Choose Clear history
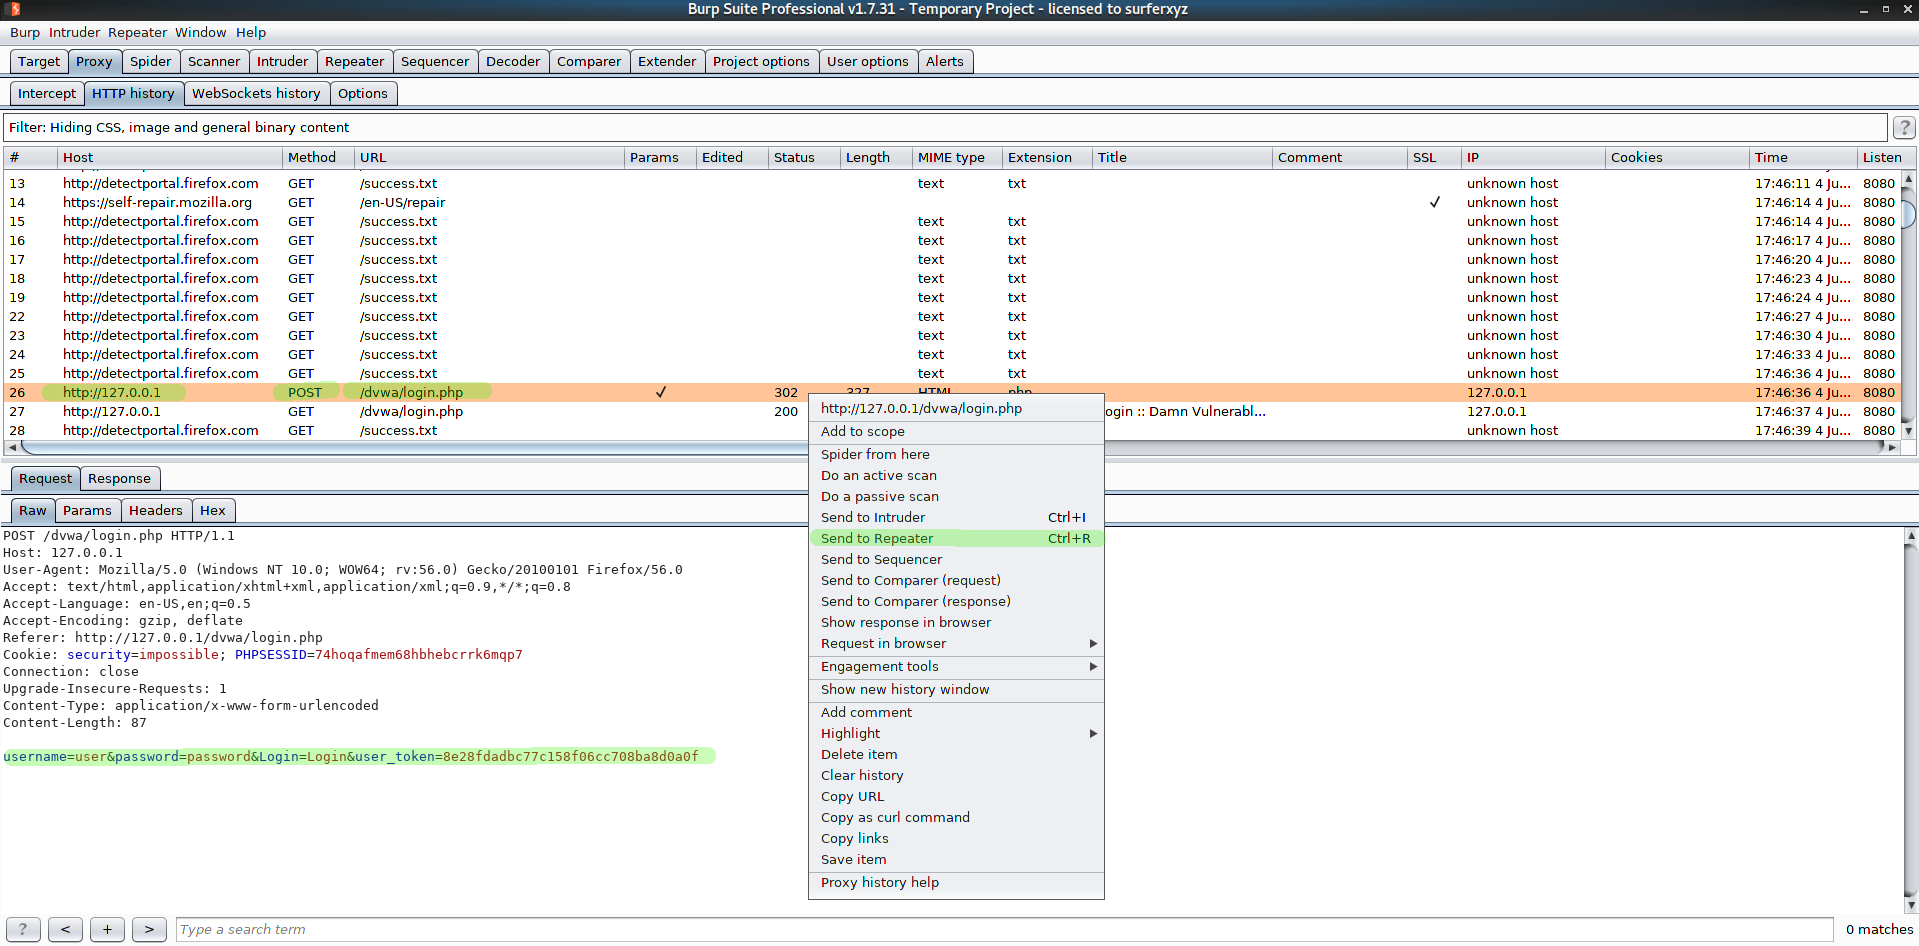Viewport: 1919px width, 946px height. point(956,775)
